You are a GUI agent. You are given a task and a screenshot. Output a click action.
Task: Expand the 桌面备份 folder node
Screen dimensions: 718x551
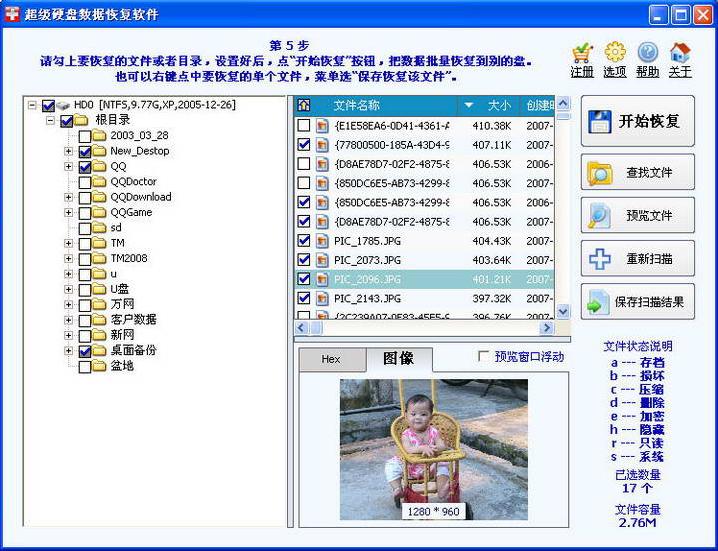click(69, 351)
